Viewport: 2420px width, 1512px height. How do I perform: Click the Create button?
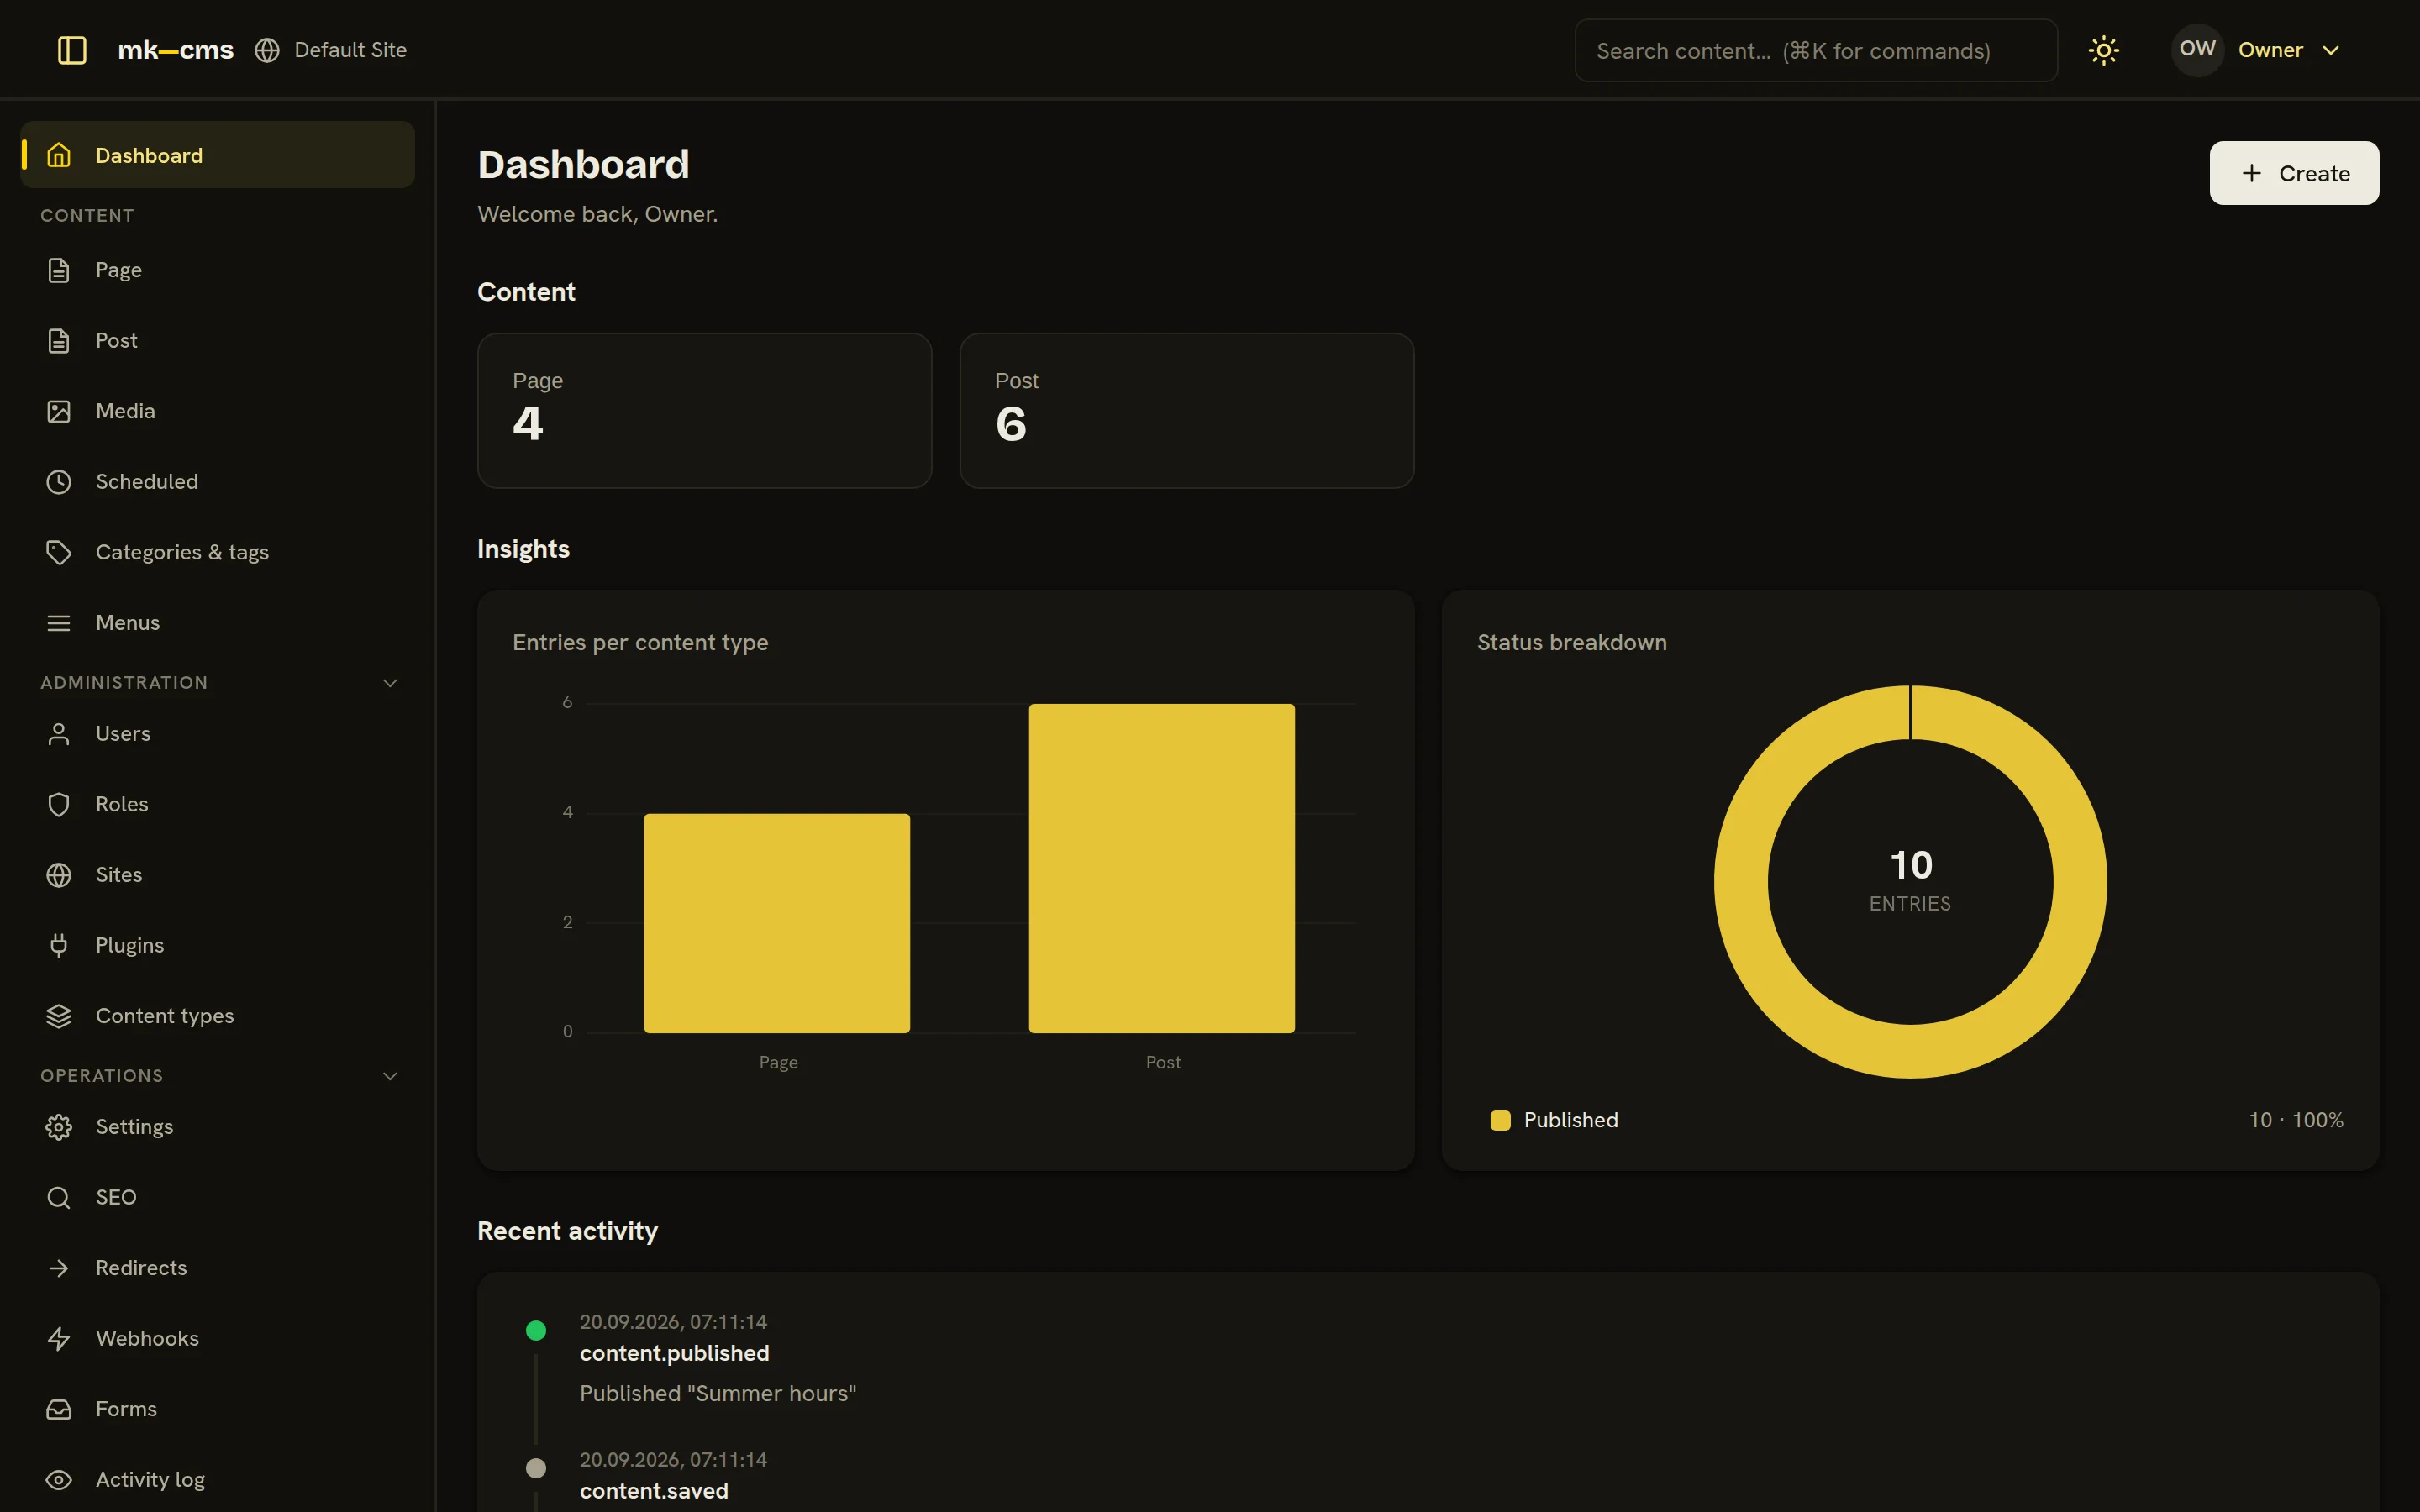2294,173
